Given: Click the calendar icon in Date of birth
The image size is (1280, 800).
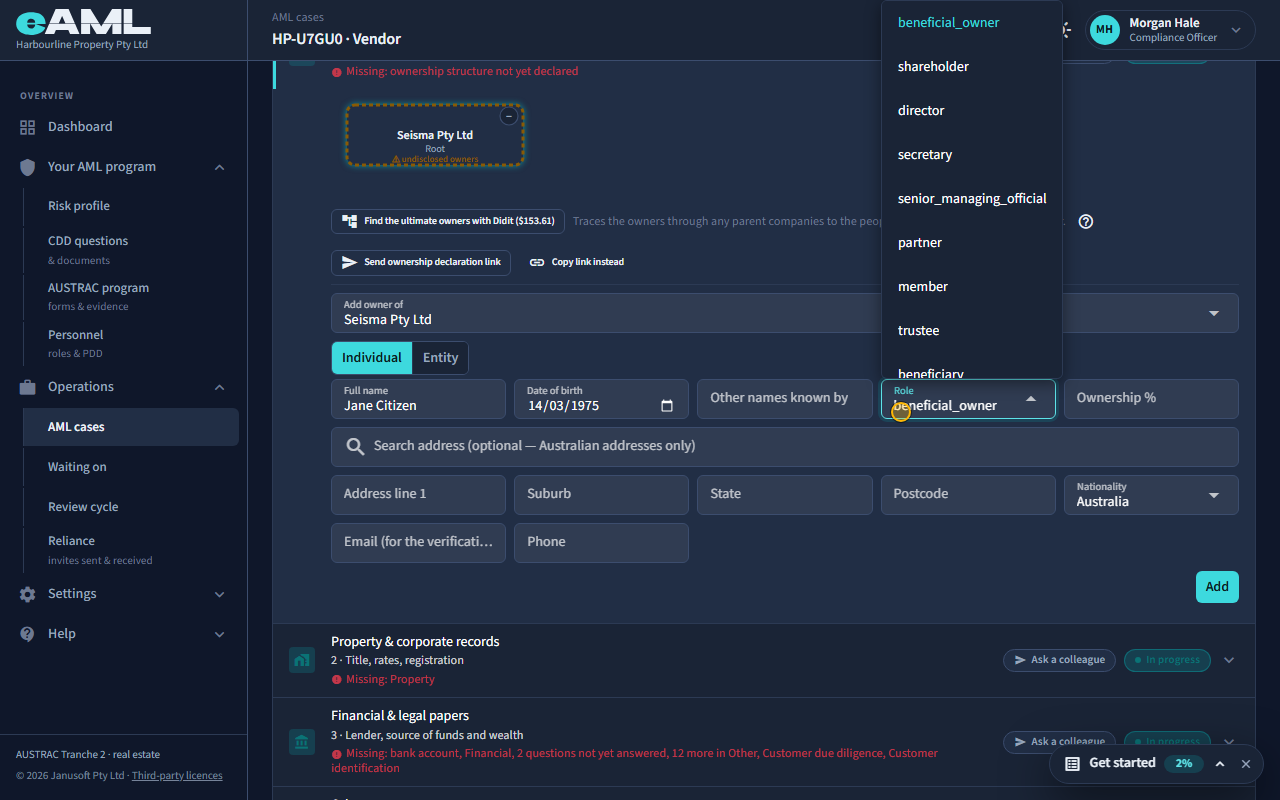Looking at the screenshot, I should (667, 406).
